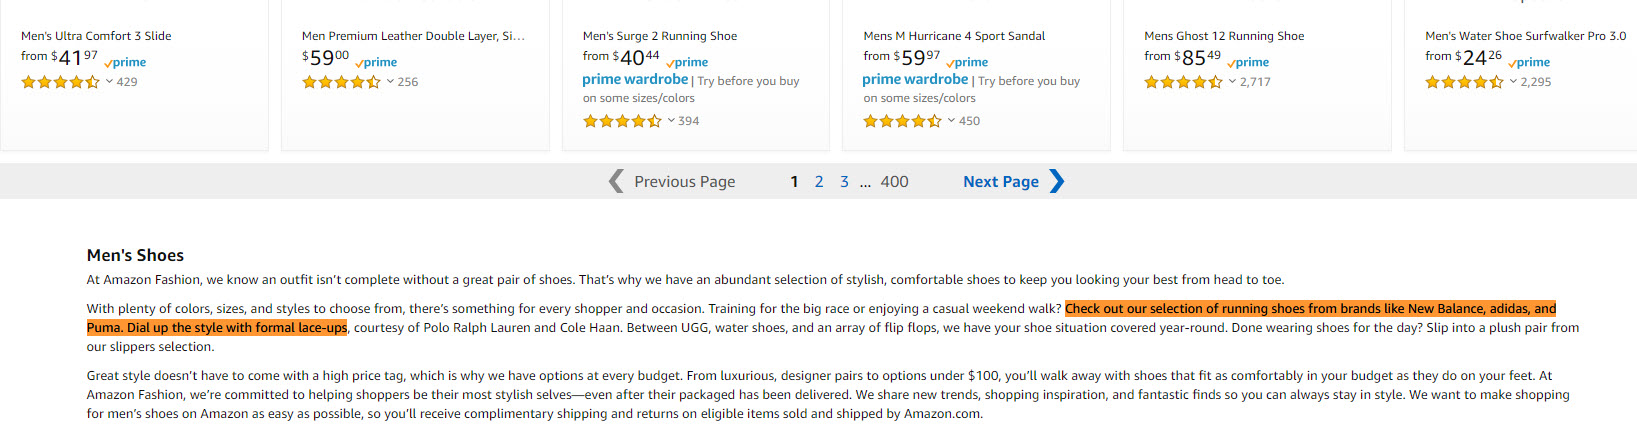Click star rating of Men's Ultra Comfort 3 Slide
Image resolution: width=1637 pixels, height=437 pixels.
60,82
